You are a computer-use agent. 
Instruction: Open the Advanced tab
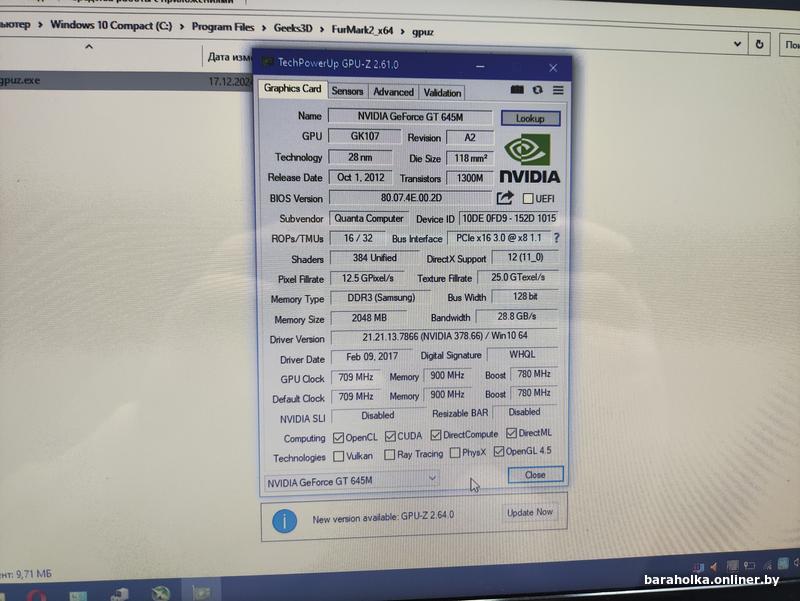coord(393,92)
